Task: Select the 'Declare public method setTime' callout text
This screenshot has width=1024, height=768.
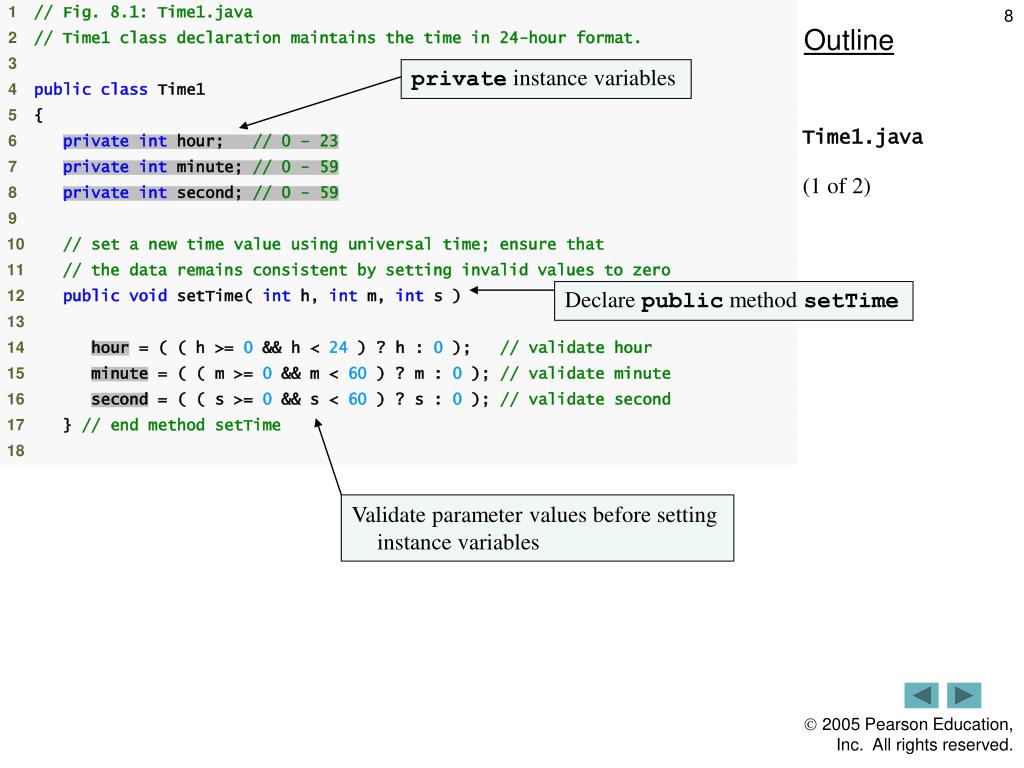Action: pos(731,300)
